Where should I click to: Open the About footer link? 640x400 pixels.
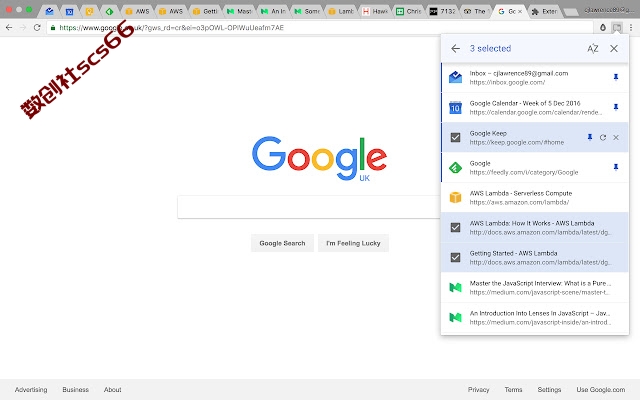[x=112, y=390]
